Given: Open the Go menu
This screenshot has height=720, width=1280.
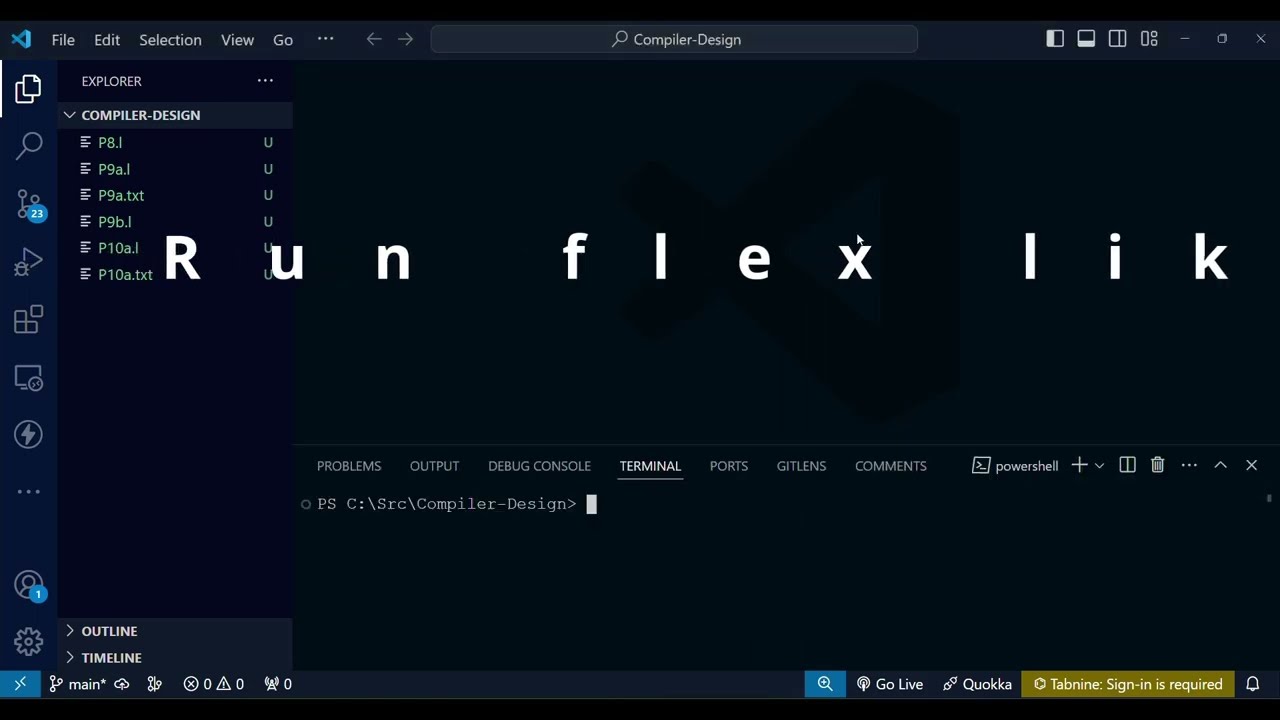Looking at the screenshot, I should (x=283, y=39).
